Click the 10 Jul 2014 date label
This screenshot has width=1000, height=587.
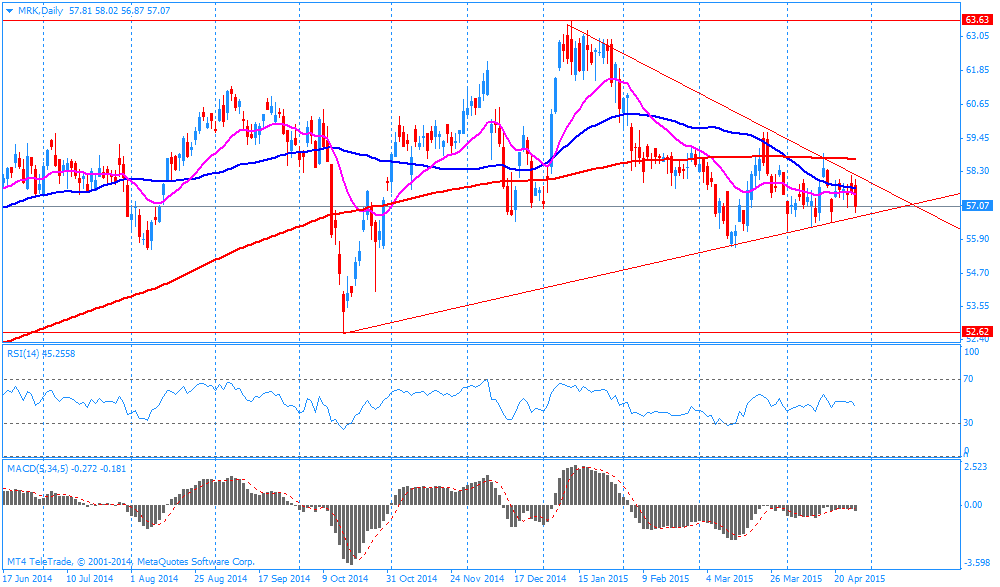point(90,579)
